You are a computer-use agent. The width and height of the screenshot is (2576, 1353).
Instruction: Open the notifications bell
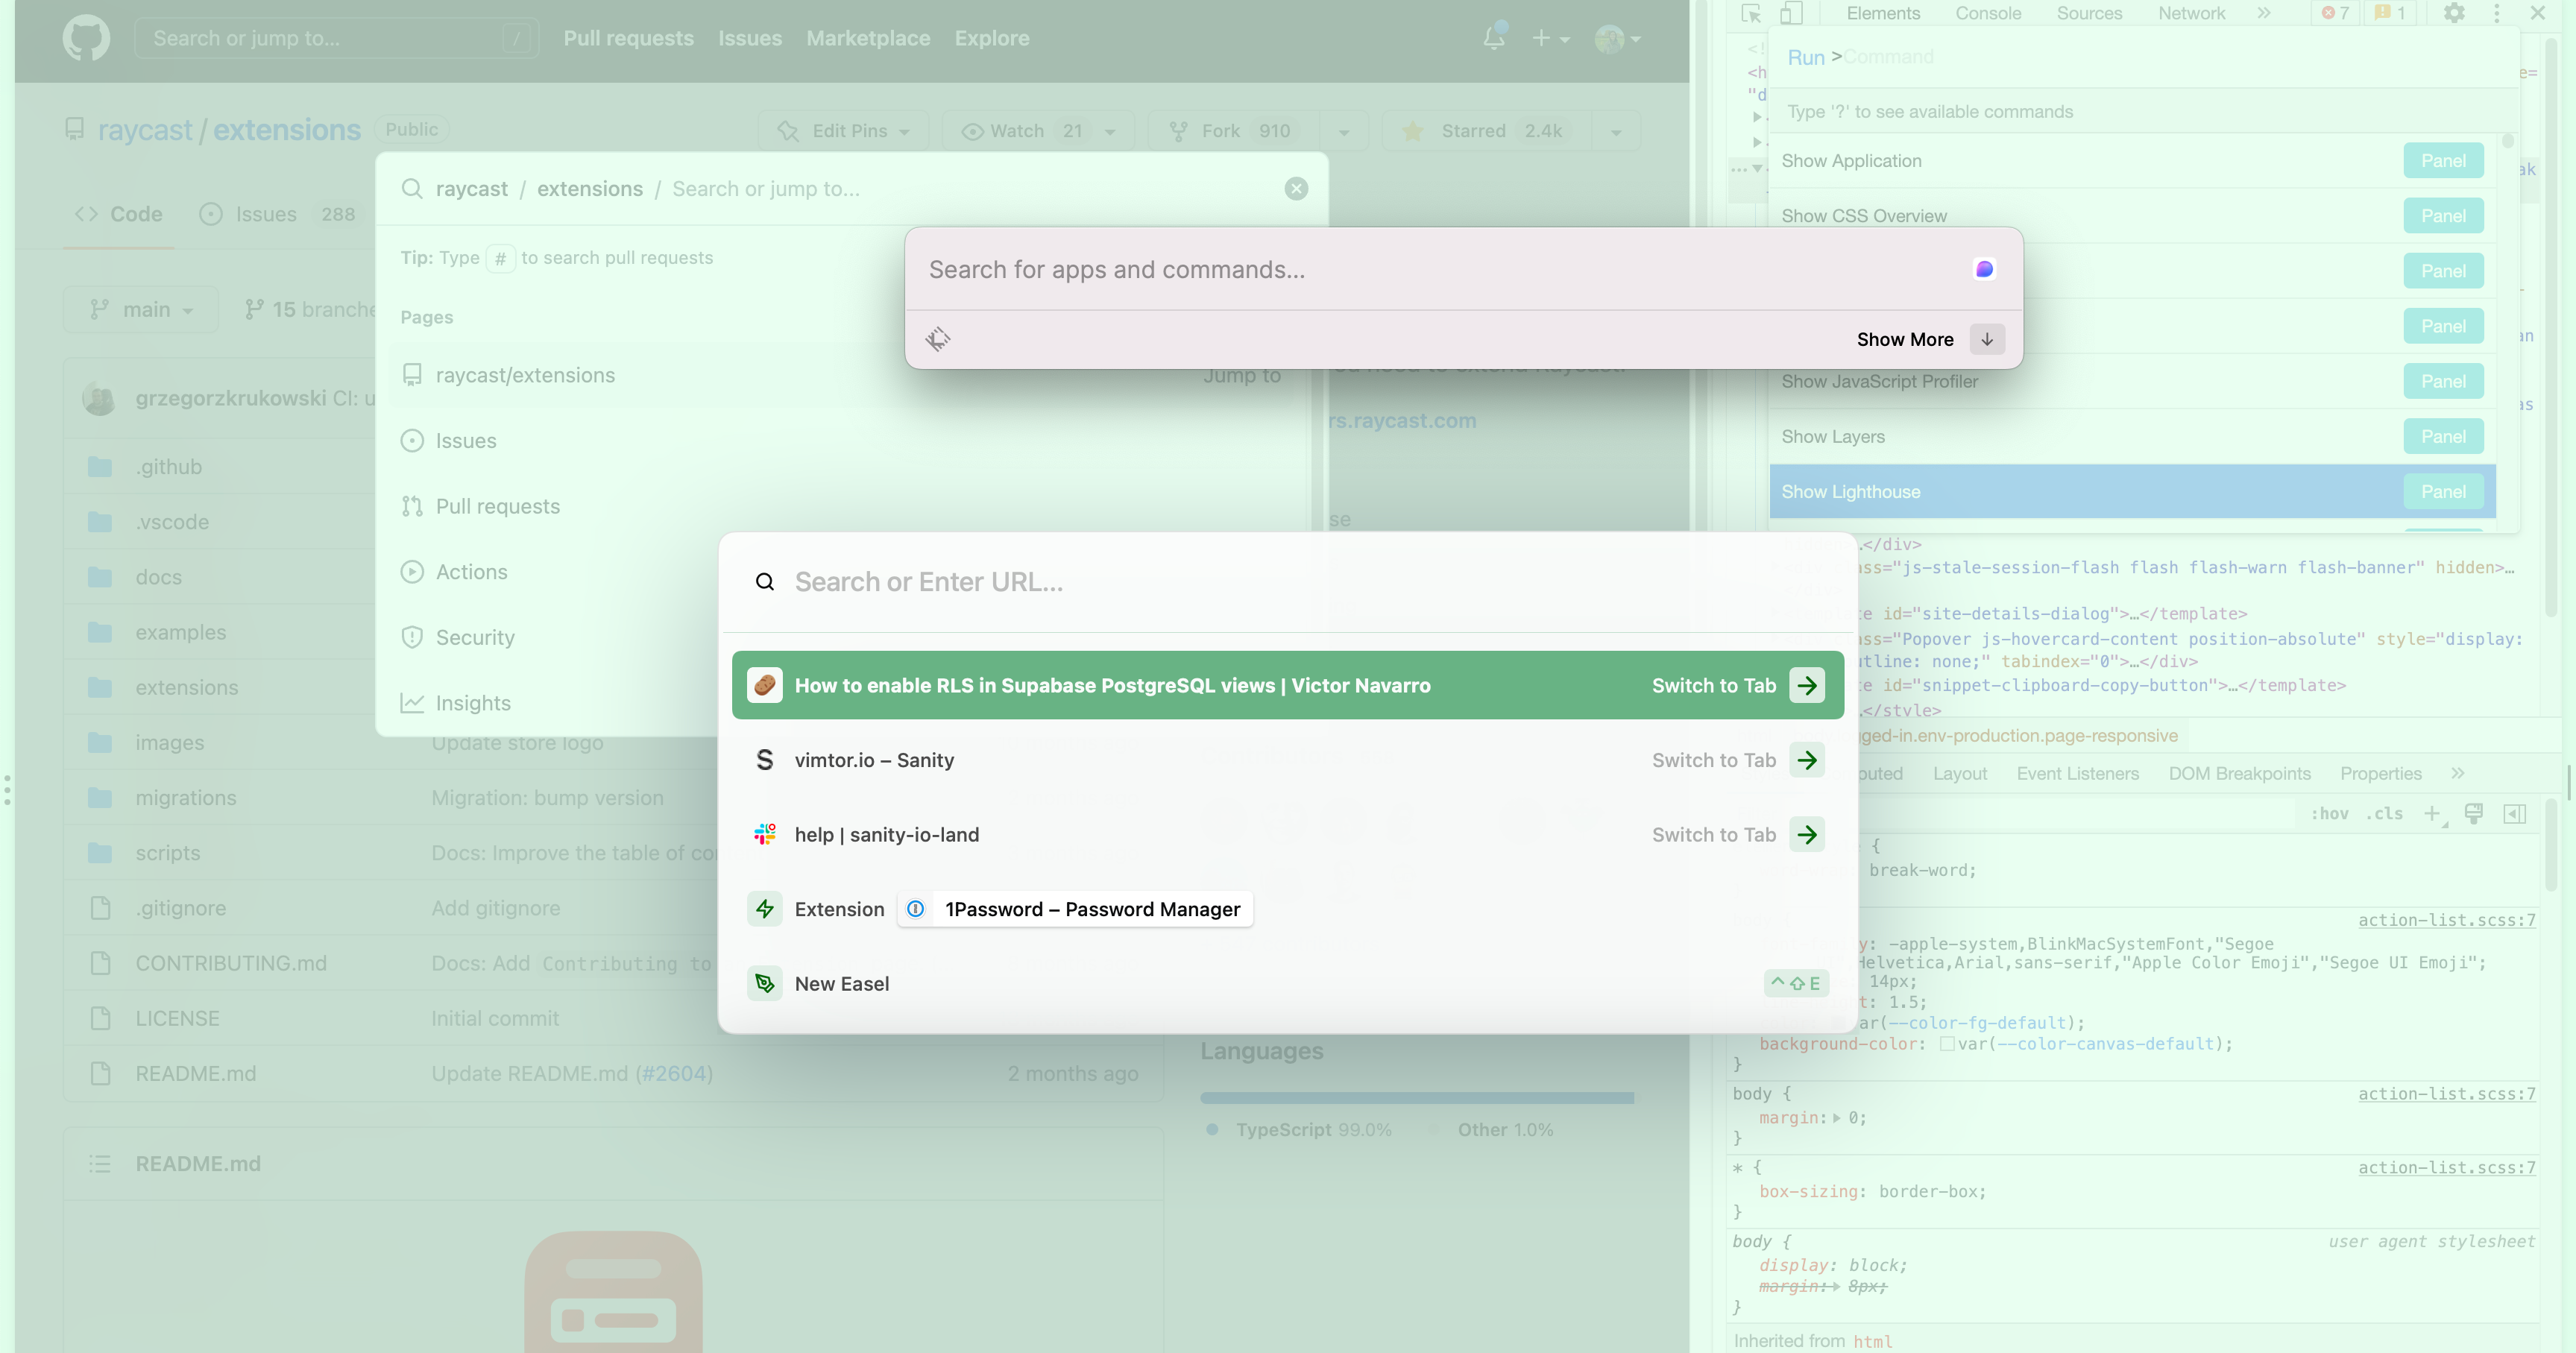[x=1493, y=38]
